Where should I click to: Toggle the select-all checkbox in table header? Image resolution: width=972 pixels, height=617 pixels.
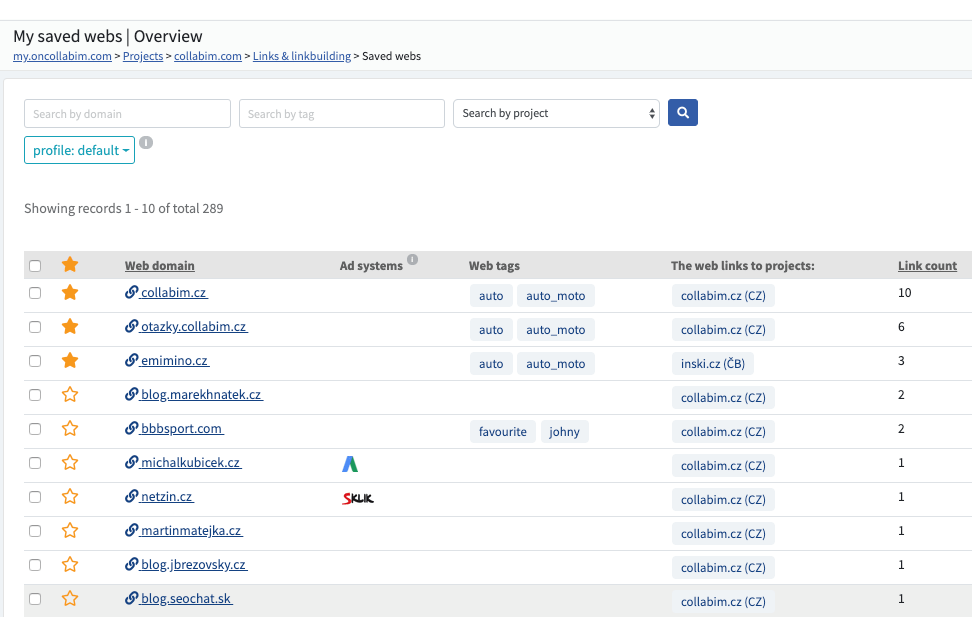(x=35, y=266)
